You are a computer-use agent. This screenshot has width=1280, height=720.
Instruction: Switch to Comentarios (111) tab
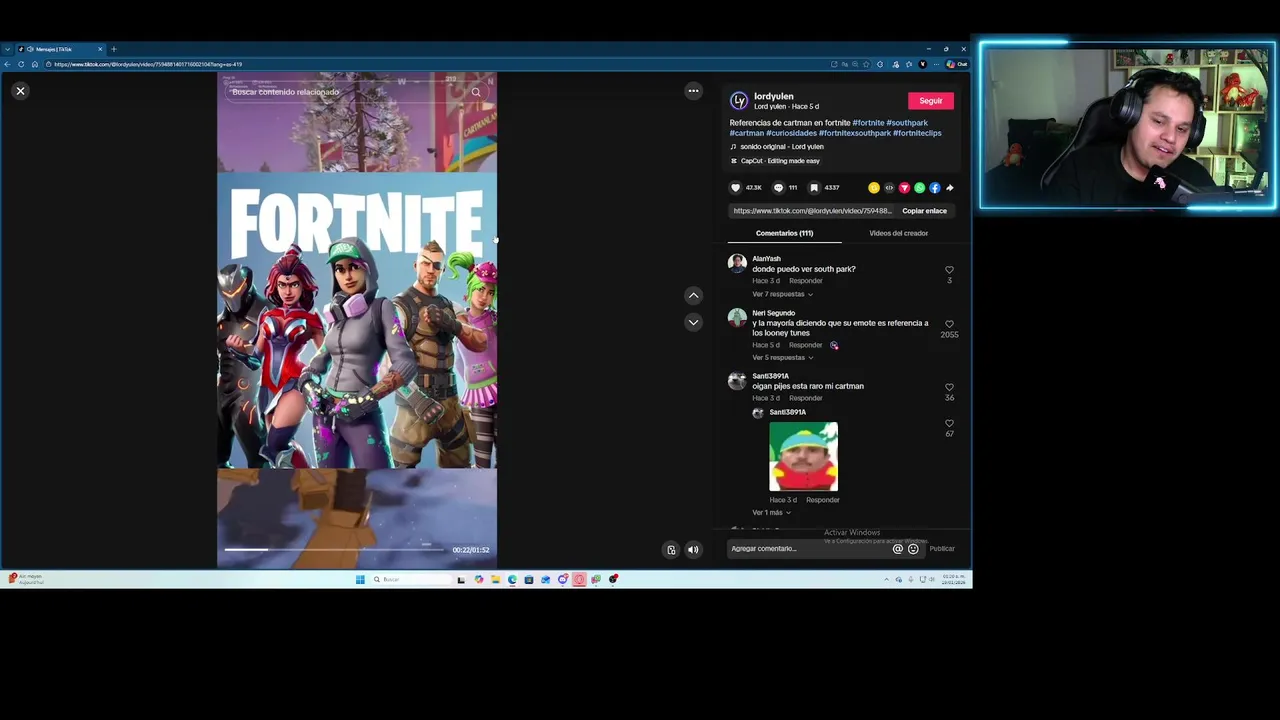pos(784,233)
